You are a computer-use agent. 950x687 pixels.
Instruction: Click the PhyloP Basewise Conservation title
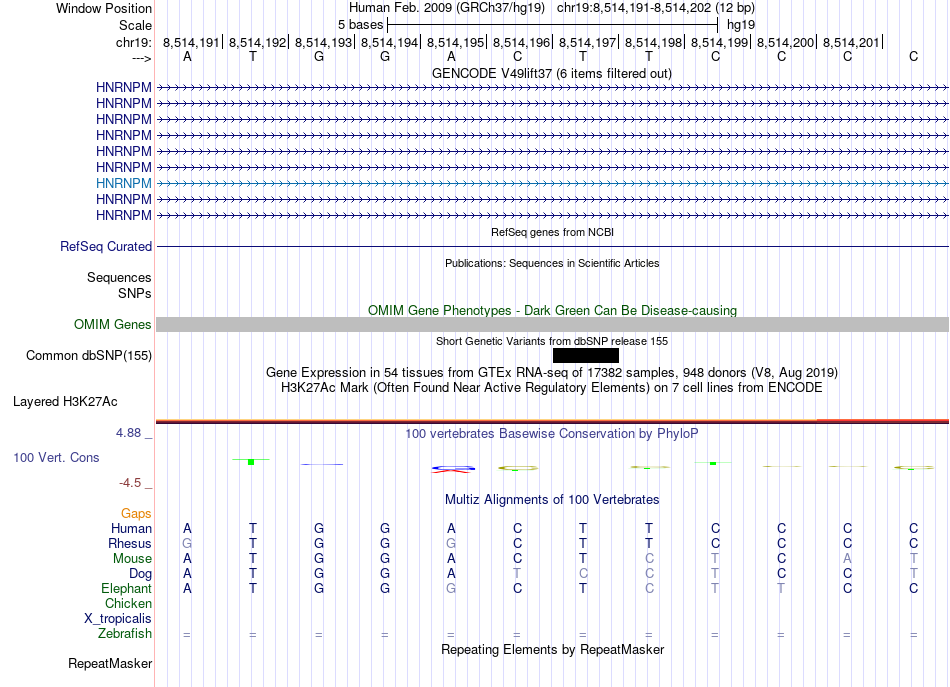click(x=552, y=433)
